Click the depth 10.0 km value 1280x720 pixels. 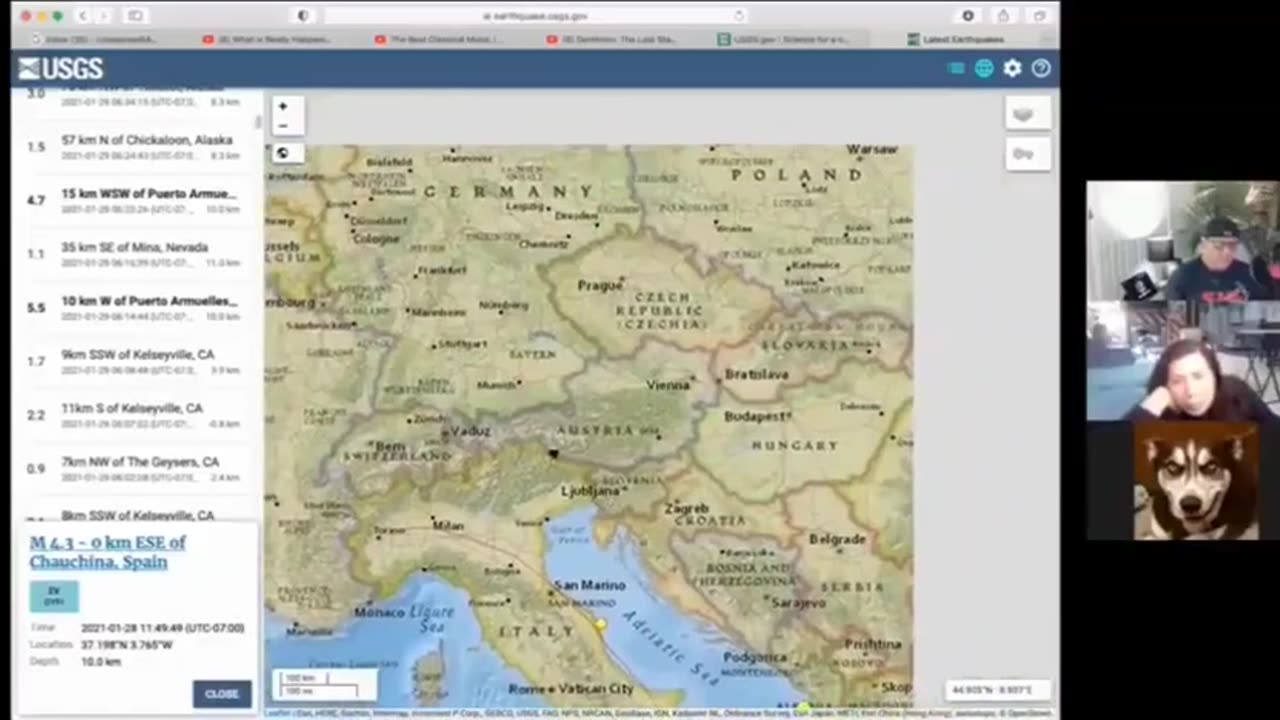click(101, 662)
